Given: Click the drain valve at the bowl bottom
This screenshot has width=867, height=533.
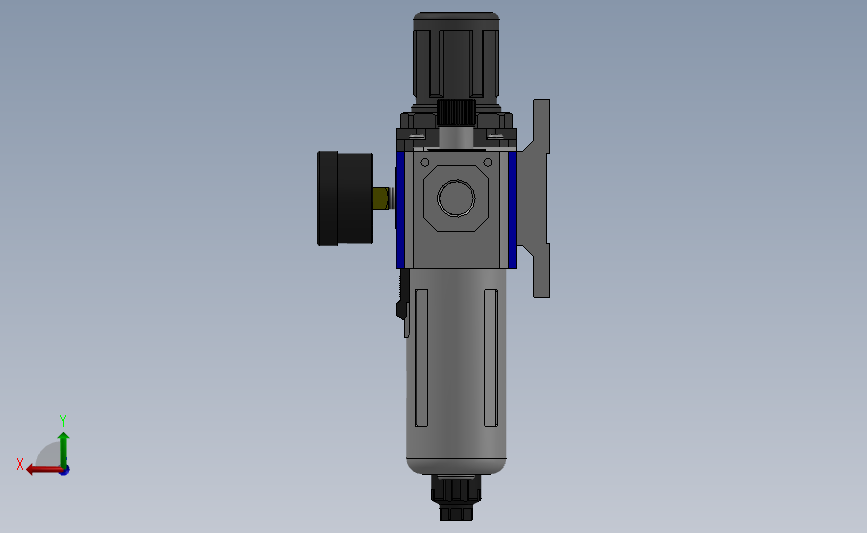Looking at the screenshot, I should point(456,498).
